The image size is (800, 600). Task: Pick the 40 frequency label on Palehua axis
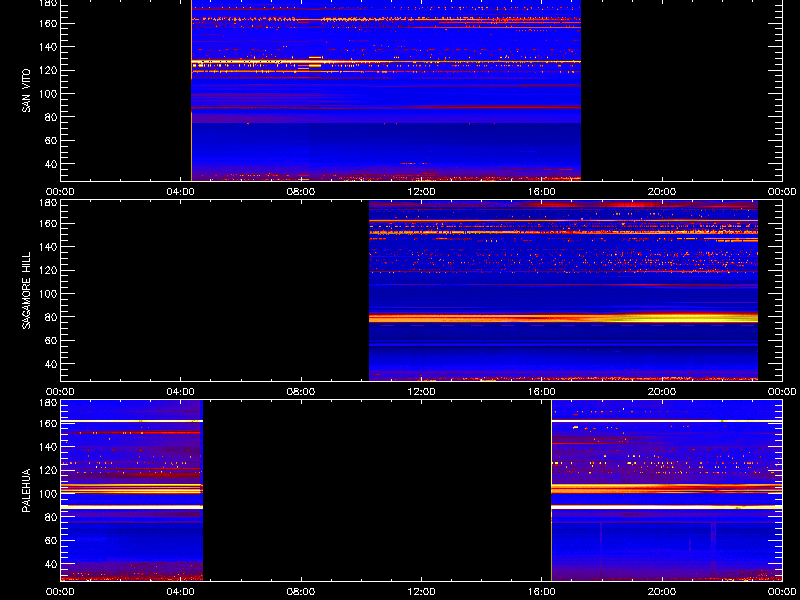coord(51,564)
